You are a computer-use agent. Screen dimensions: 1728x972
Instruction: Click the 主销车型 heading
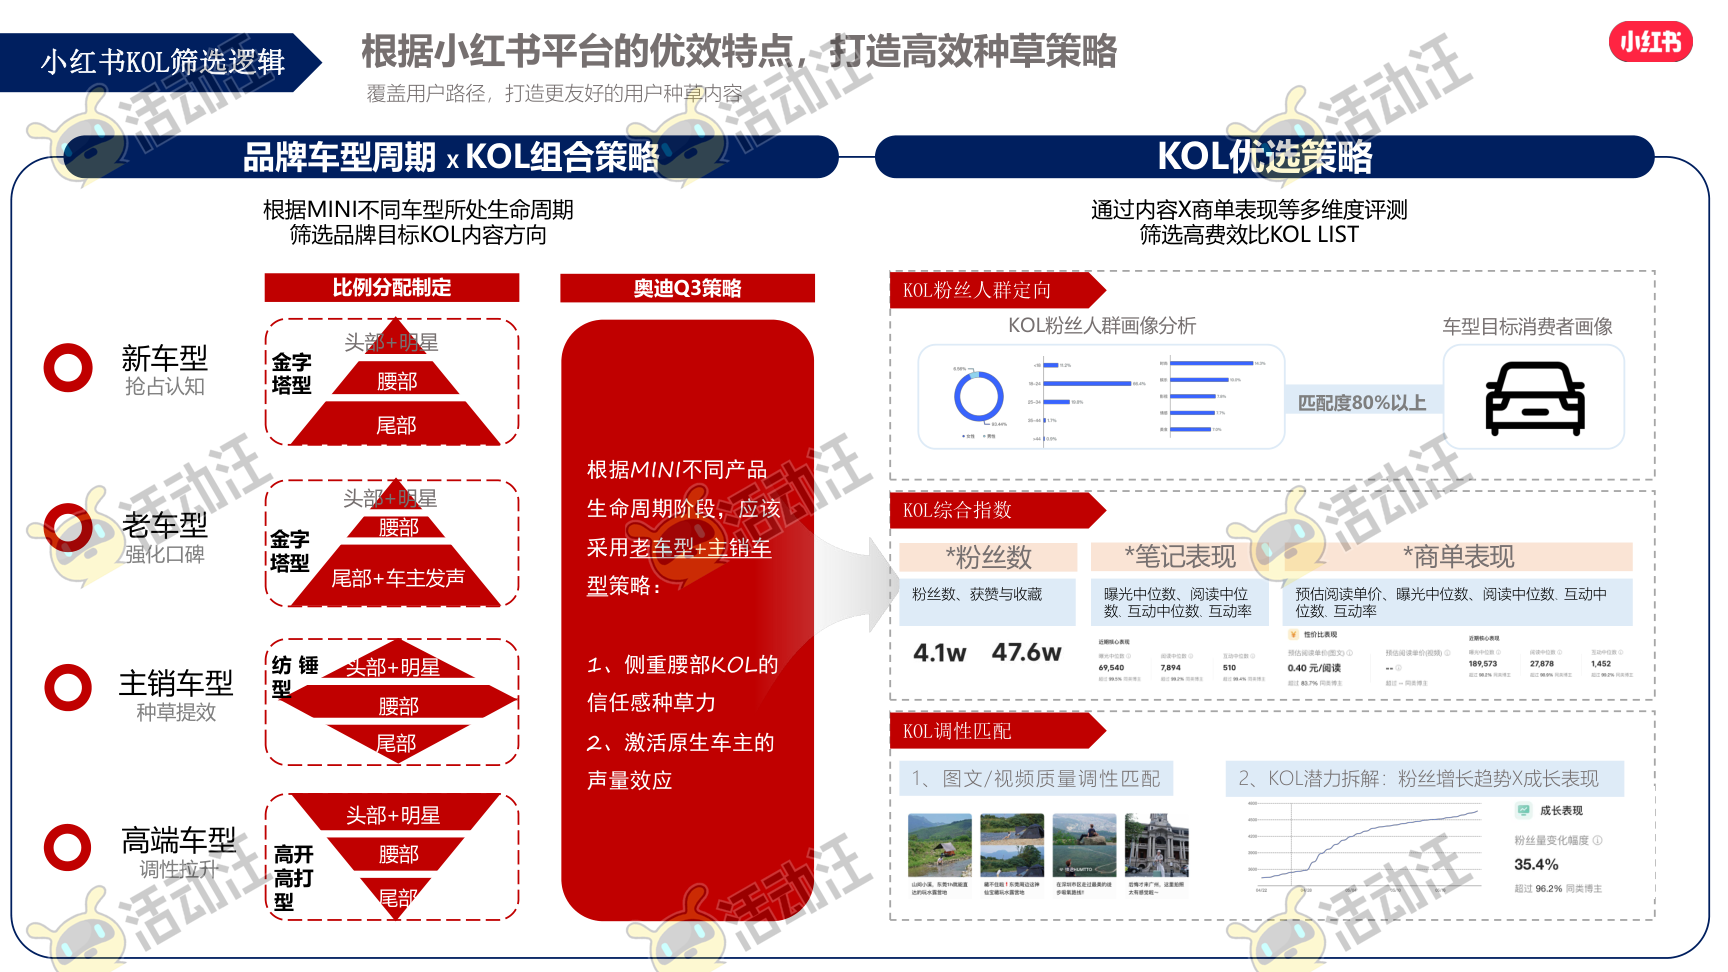pos(176,683)
